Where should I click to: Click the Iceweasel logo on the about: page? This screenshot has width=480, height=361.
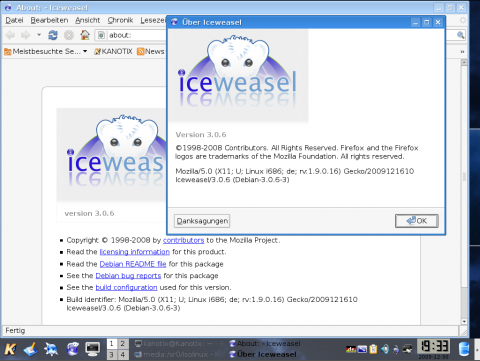(x=112, y=155)
